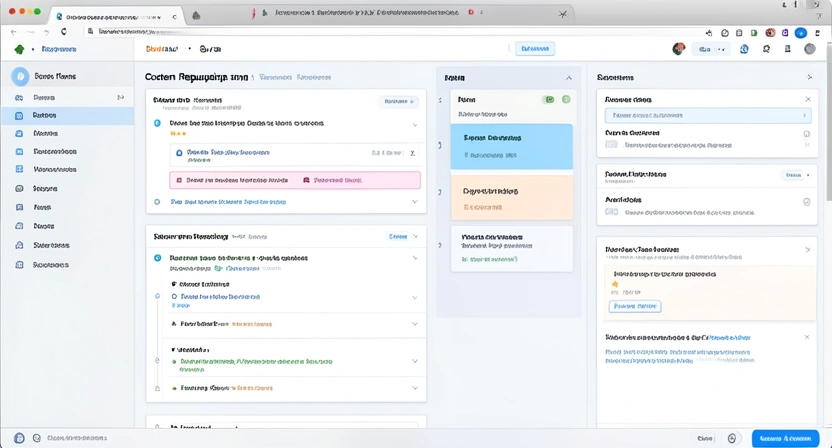This screenshot has width=832, height=448.
Task: Select the filled blue radio in the first card
Action: tap(157, 123)
